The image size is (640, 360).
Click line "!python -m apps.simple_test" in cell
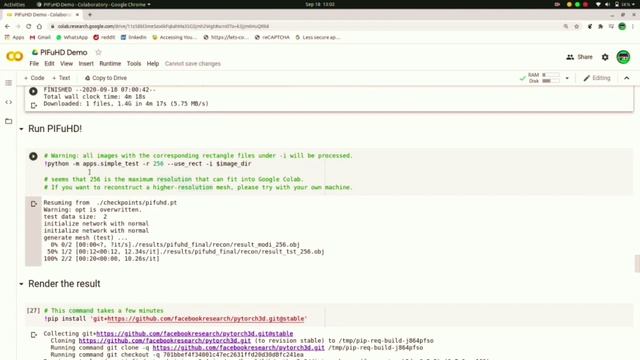148,164
